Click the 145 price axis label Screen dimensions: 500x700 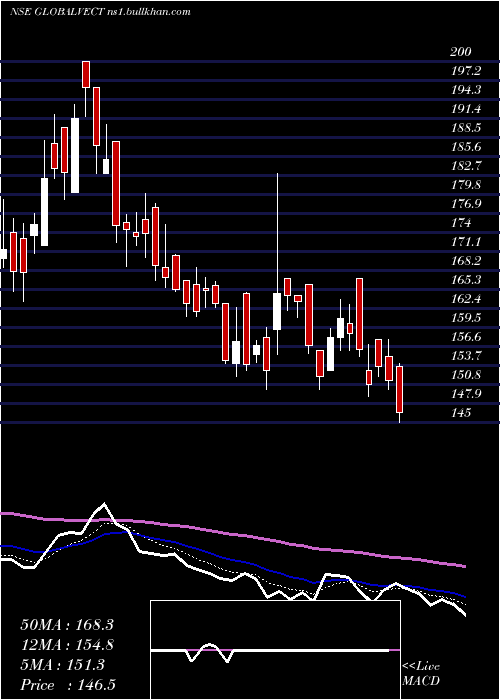click(460, 412)
